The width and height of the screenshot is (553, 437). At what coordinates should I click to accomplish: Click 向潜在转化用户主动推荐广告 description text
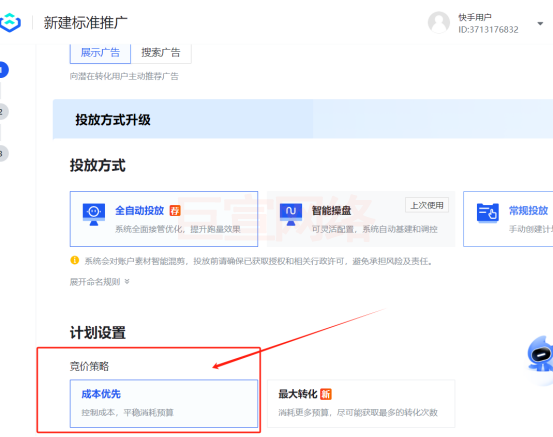coord(124,76)
